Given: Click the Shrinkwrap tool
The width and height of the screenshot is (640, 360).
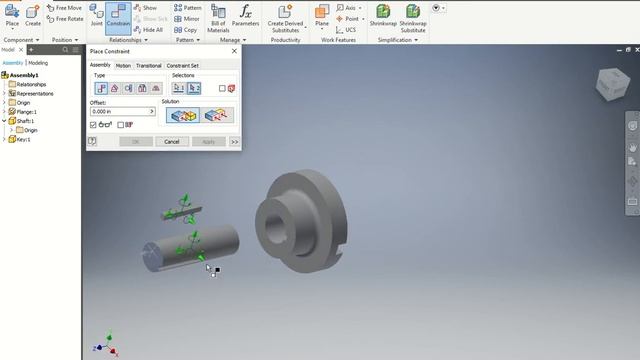Looking at the screenshot, I should pyautogui.click(x=383, y=16).
